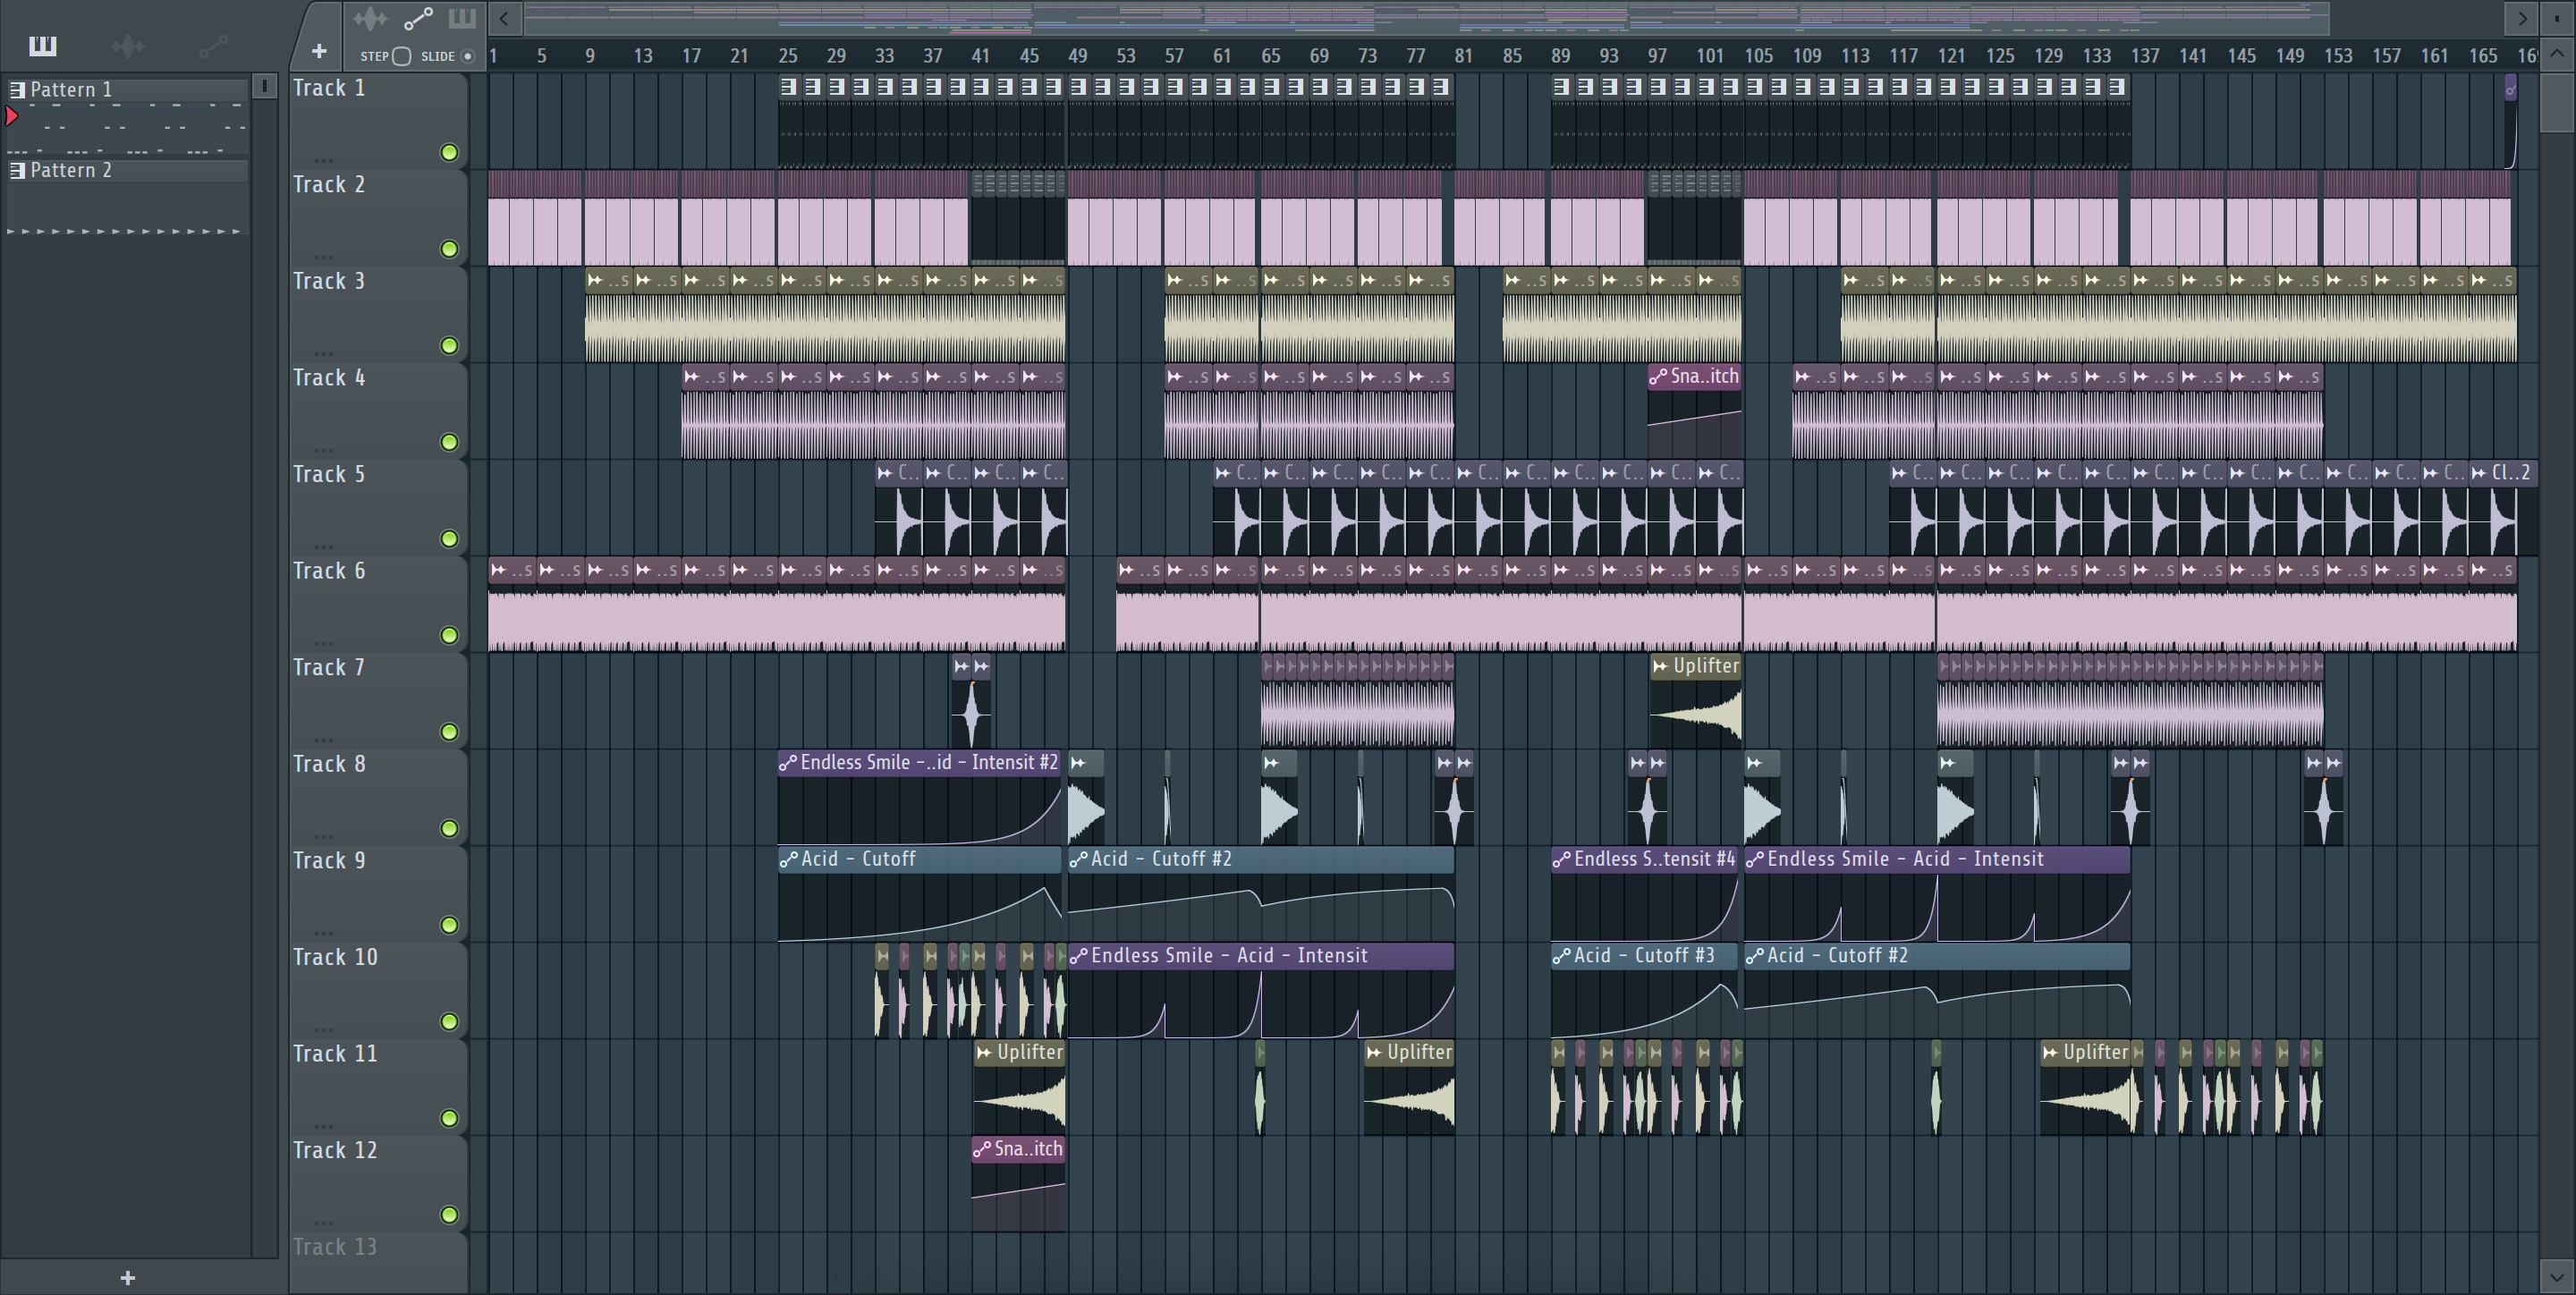
Task: Mute Track 9 with its green light
Action: (449, 925)
